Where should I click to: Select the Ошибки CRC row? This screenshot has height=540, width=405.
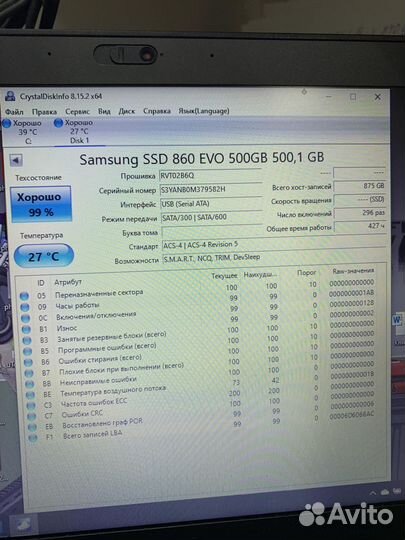[201, 405]
